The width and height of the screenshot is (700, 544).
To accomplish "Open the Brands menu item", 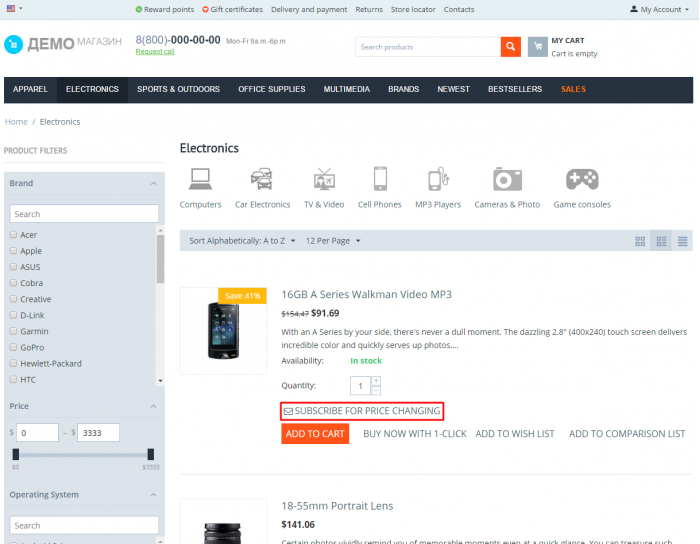I will pos(404,89).
